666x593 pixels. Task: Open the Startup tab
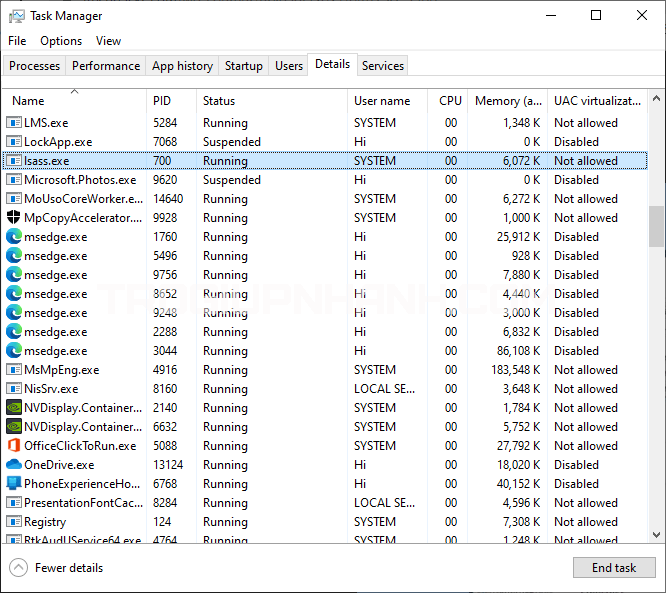point(244,66)
